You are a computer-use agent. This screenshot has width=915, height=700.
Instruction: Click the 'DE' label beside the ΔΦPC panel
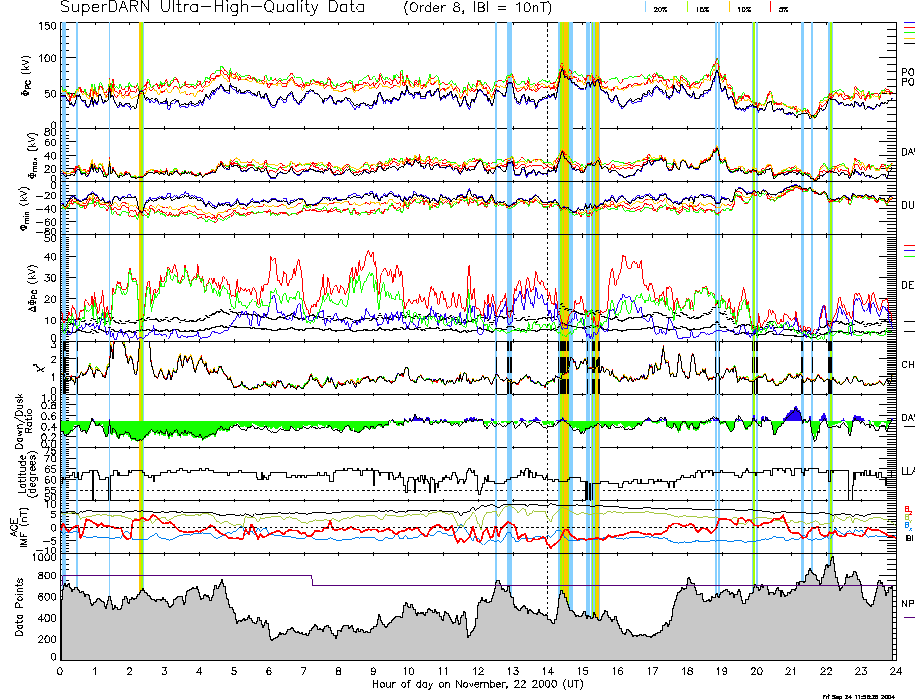[908, 285]
